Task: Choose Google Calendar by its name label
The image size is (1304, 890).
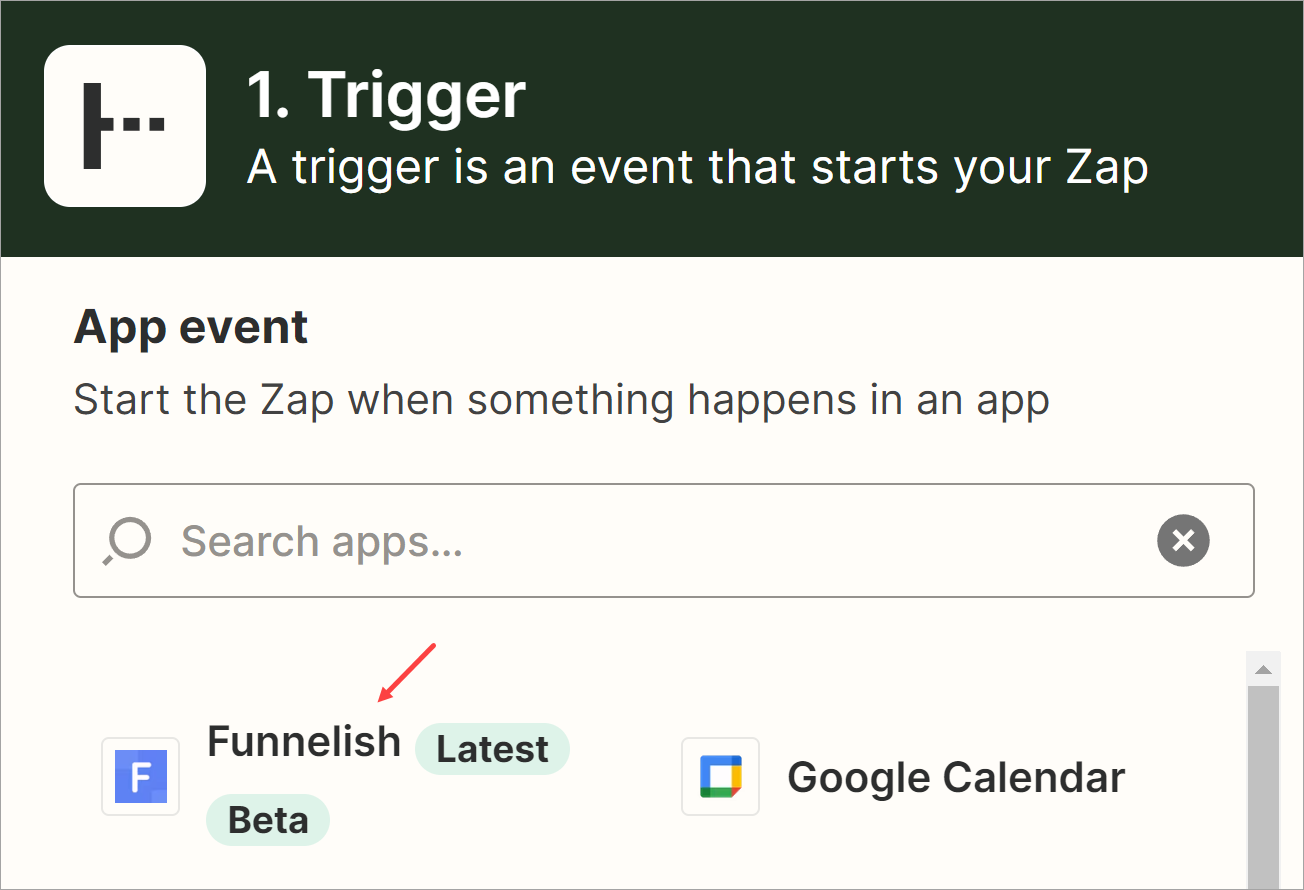Action: [956, 777]
